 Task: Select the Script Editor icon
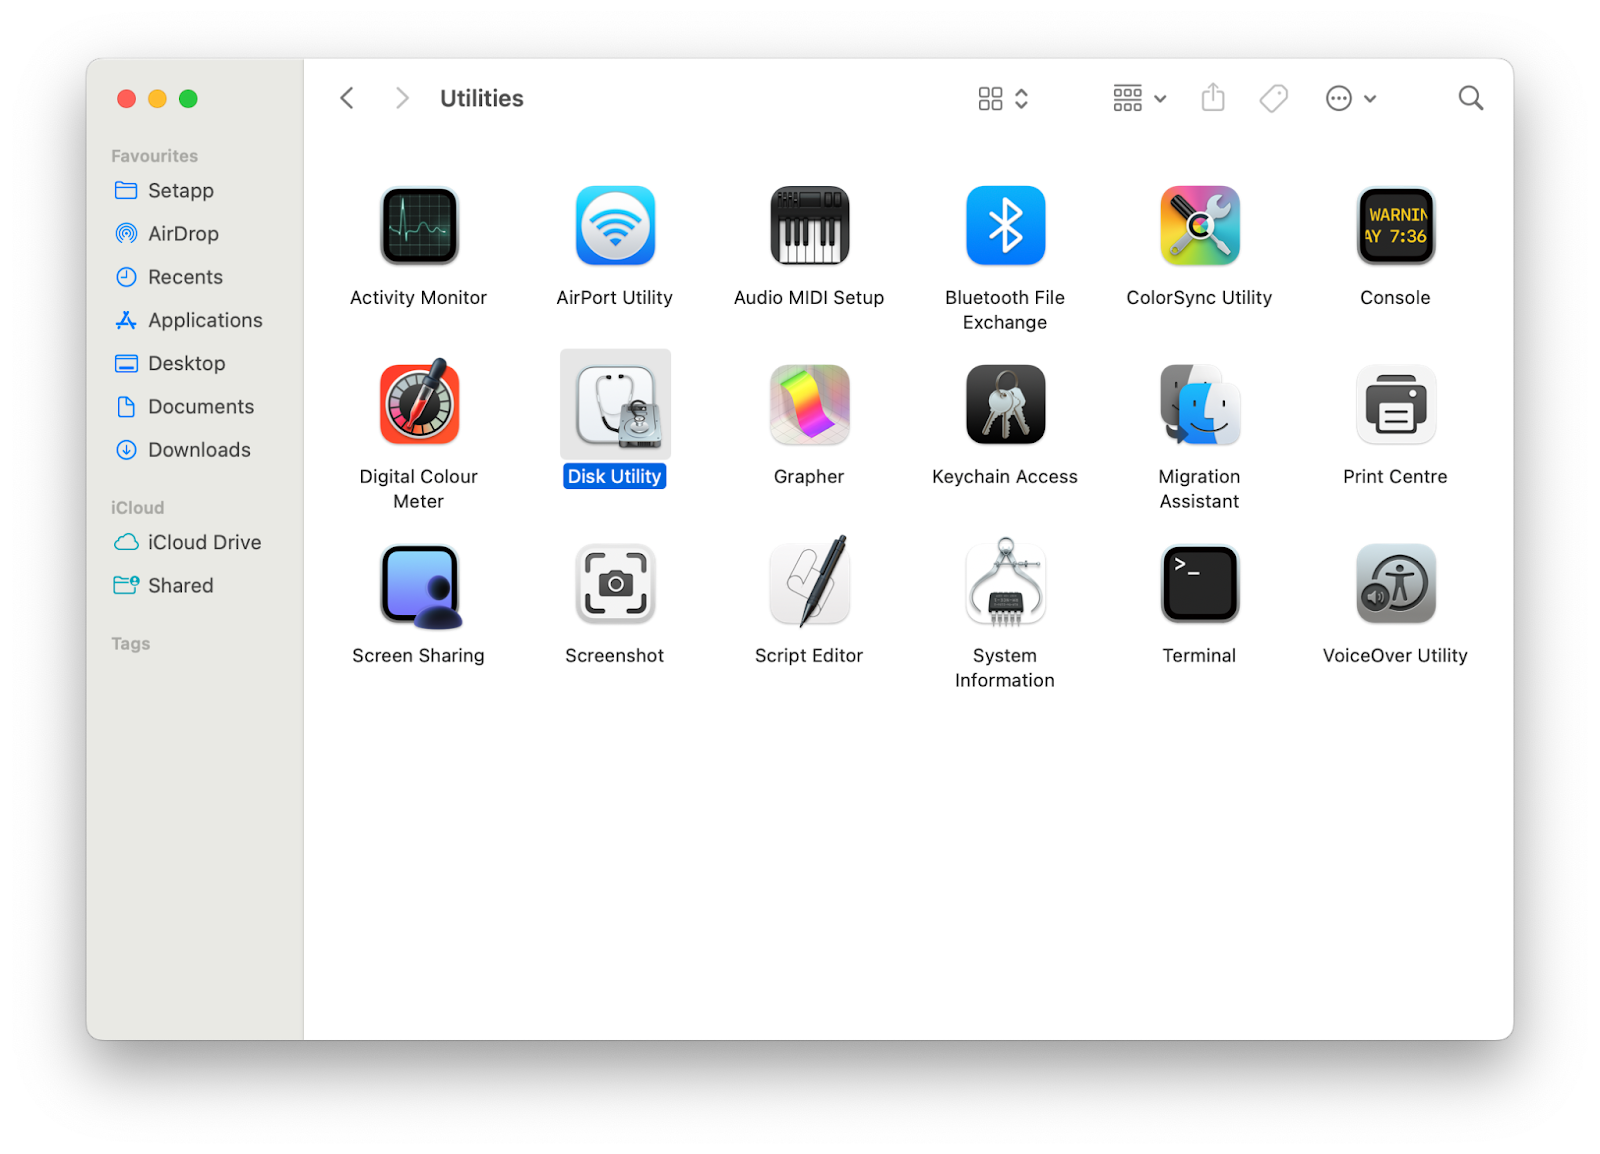point(810,582)
